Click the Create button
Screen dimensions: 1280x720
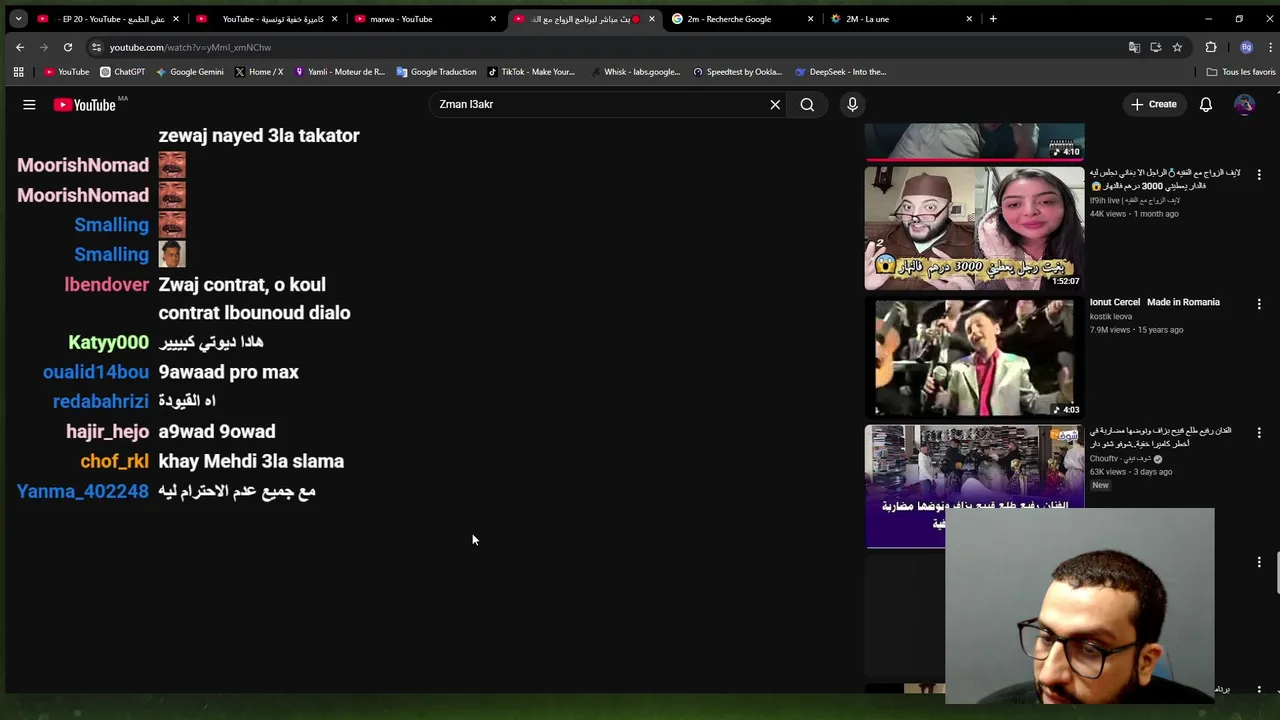pyautogui.click(x=1153, y=104)
